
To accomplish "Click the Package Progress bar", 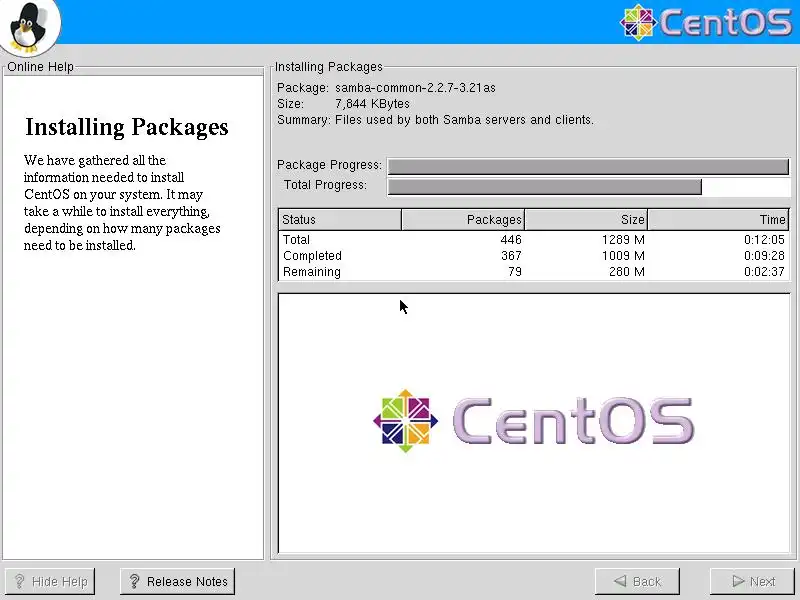I will [x=588, y=166].
